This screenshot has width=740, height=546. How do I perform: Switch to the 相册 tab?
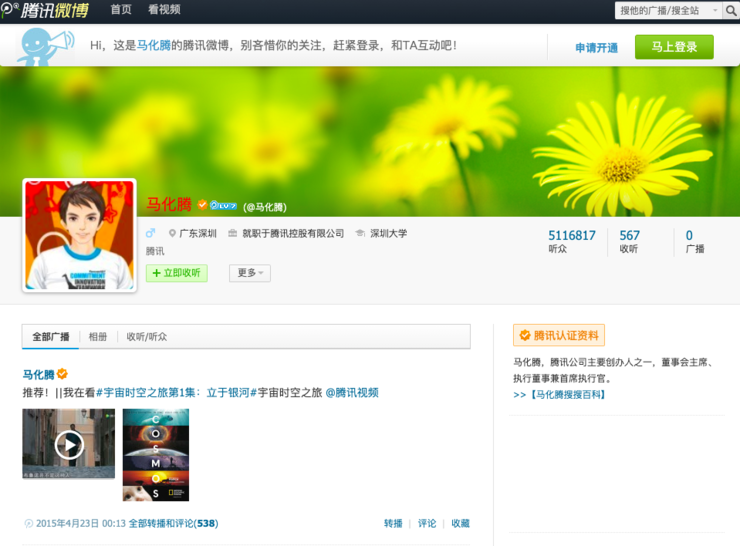coord(98,337)
